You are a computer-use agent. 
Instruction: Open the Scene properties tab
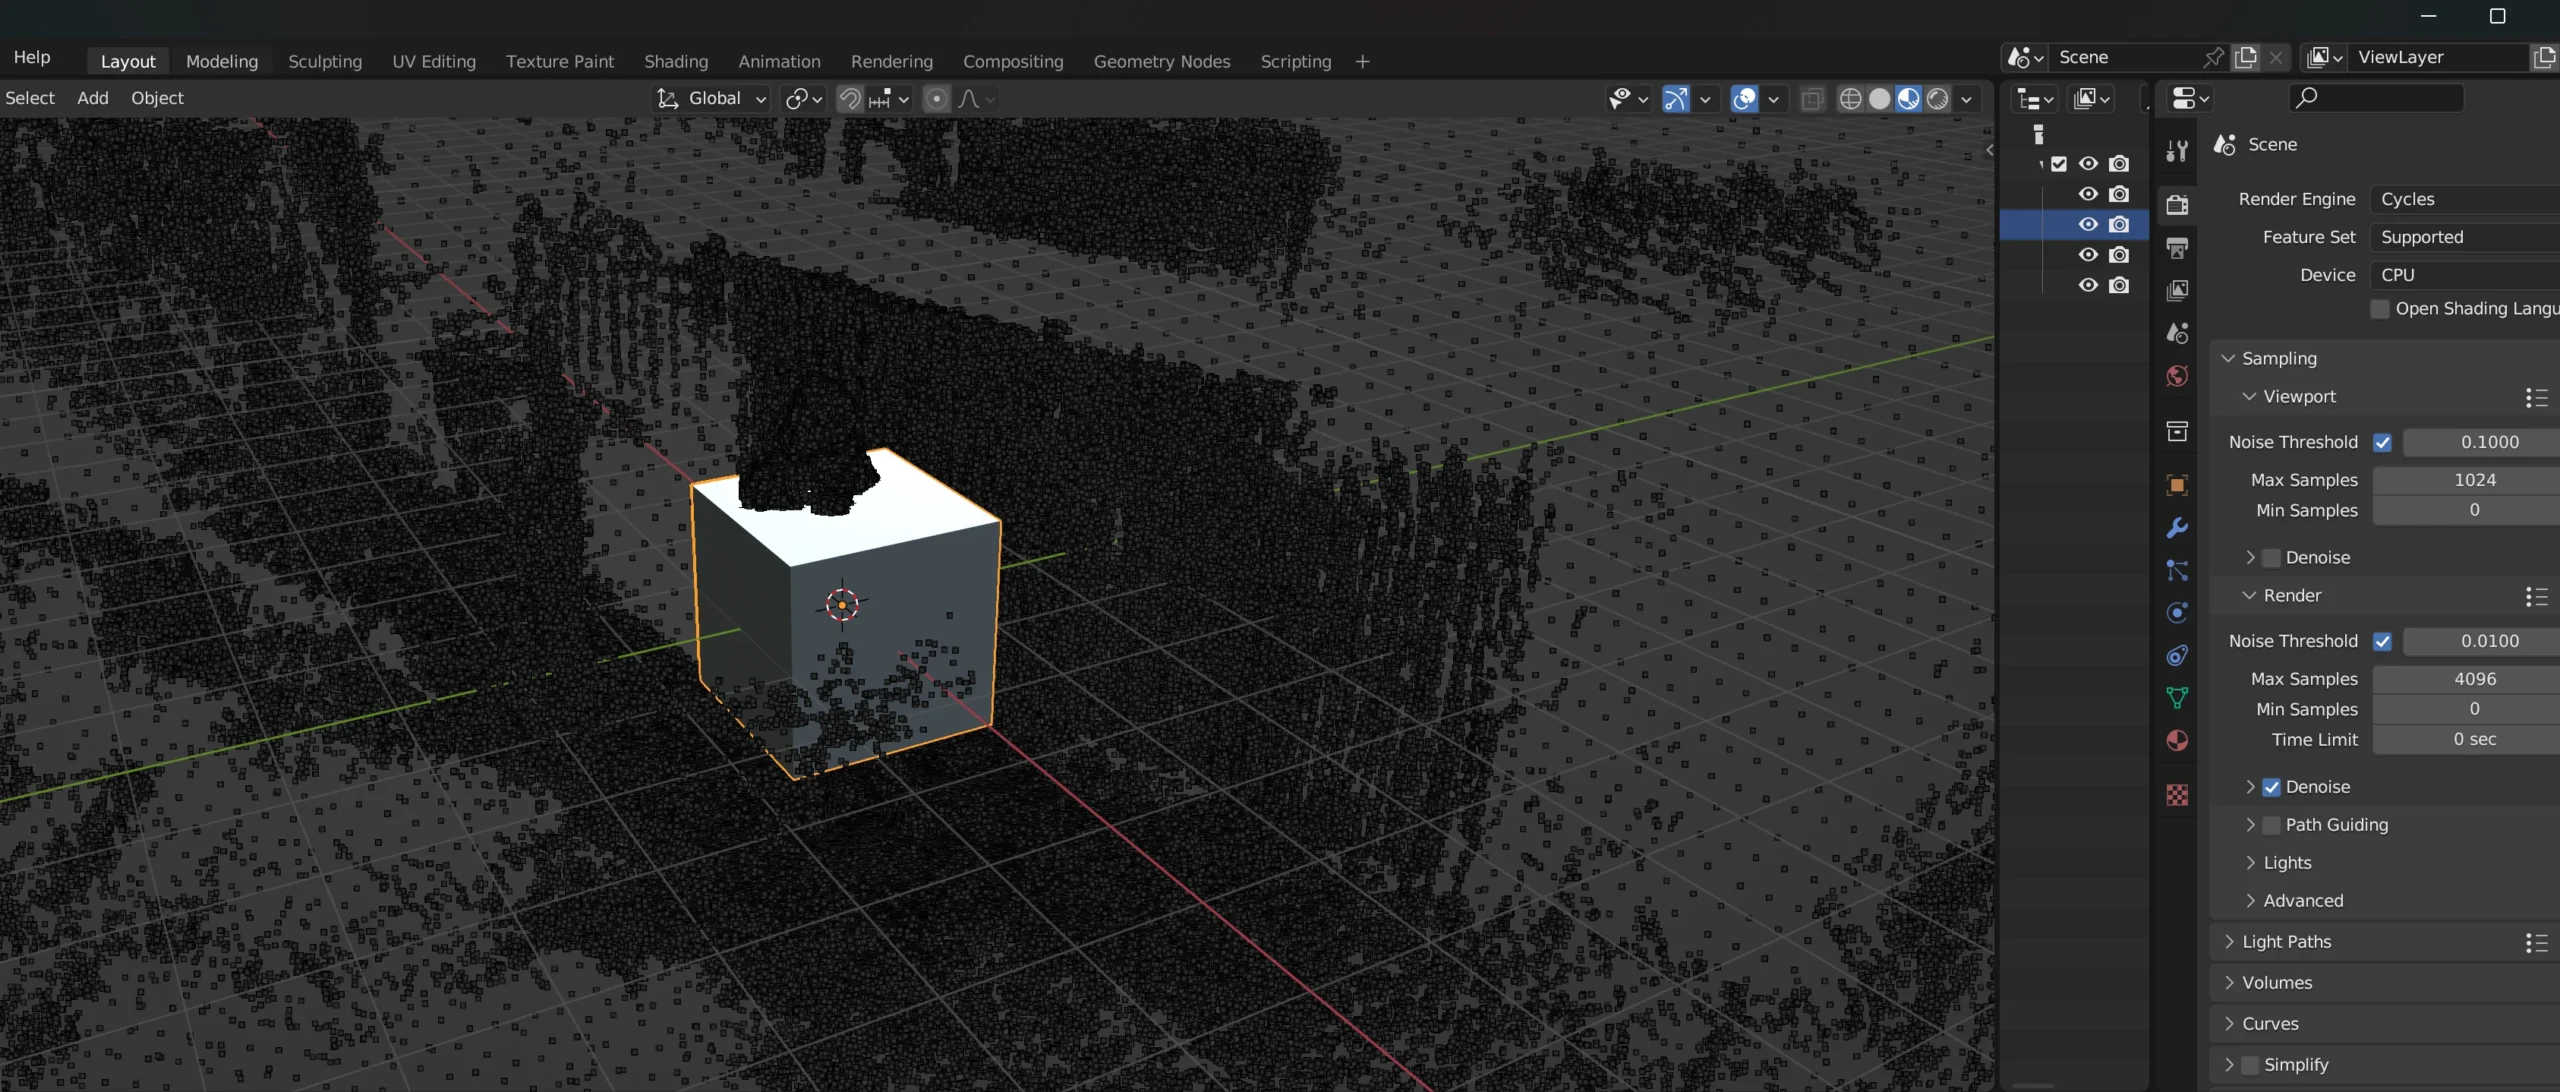point(2177,333)
